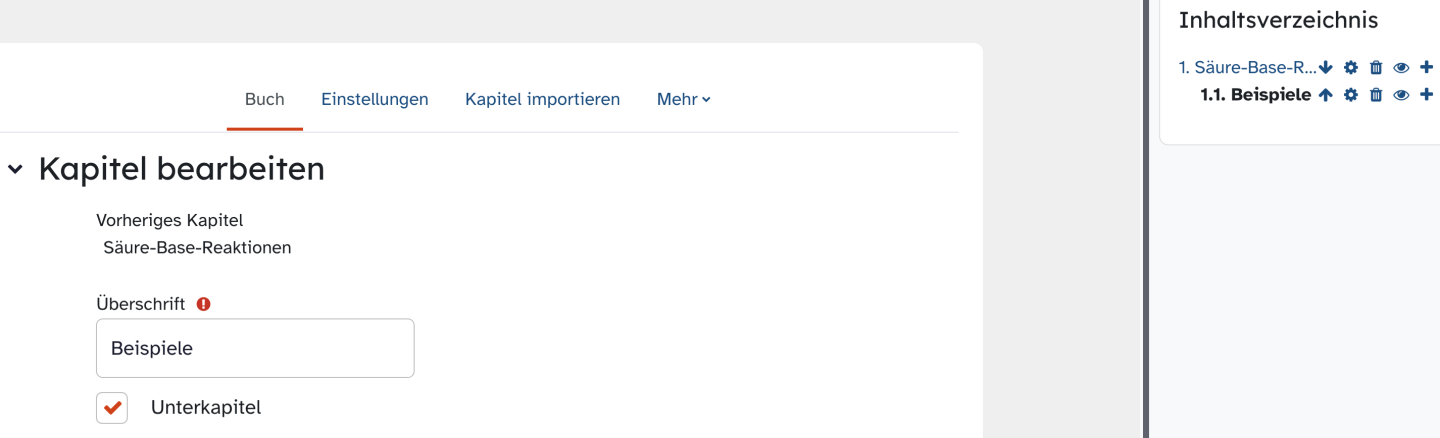Open the Kapitel importieren tab

tap(542, 100)
